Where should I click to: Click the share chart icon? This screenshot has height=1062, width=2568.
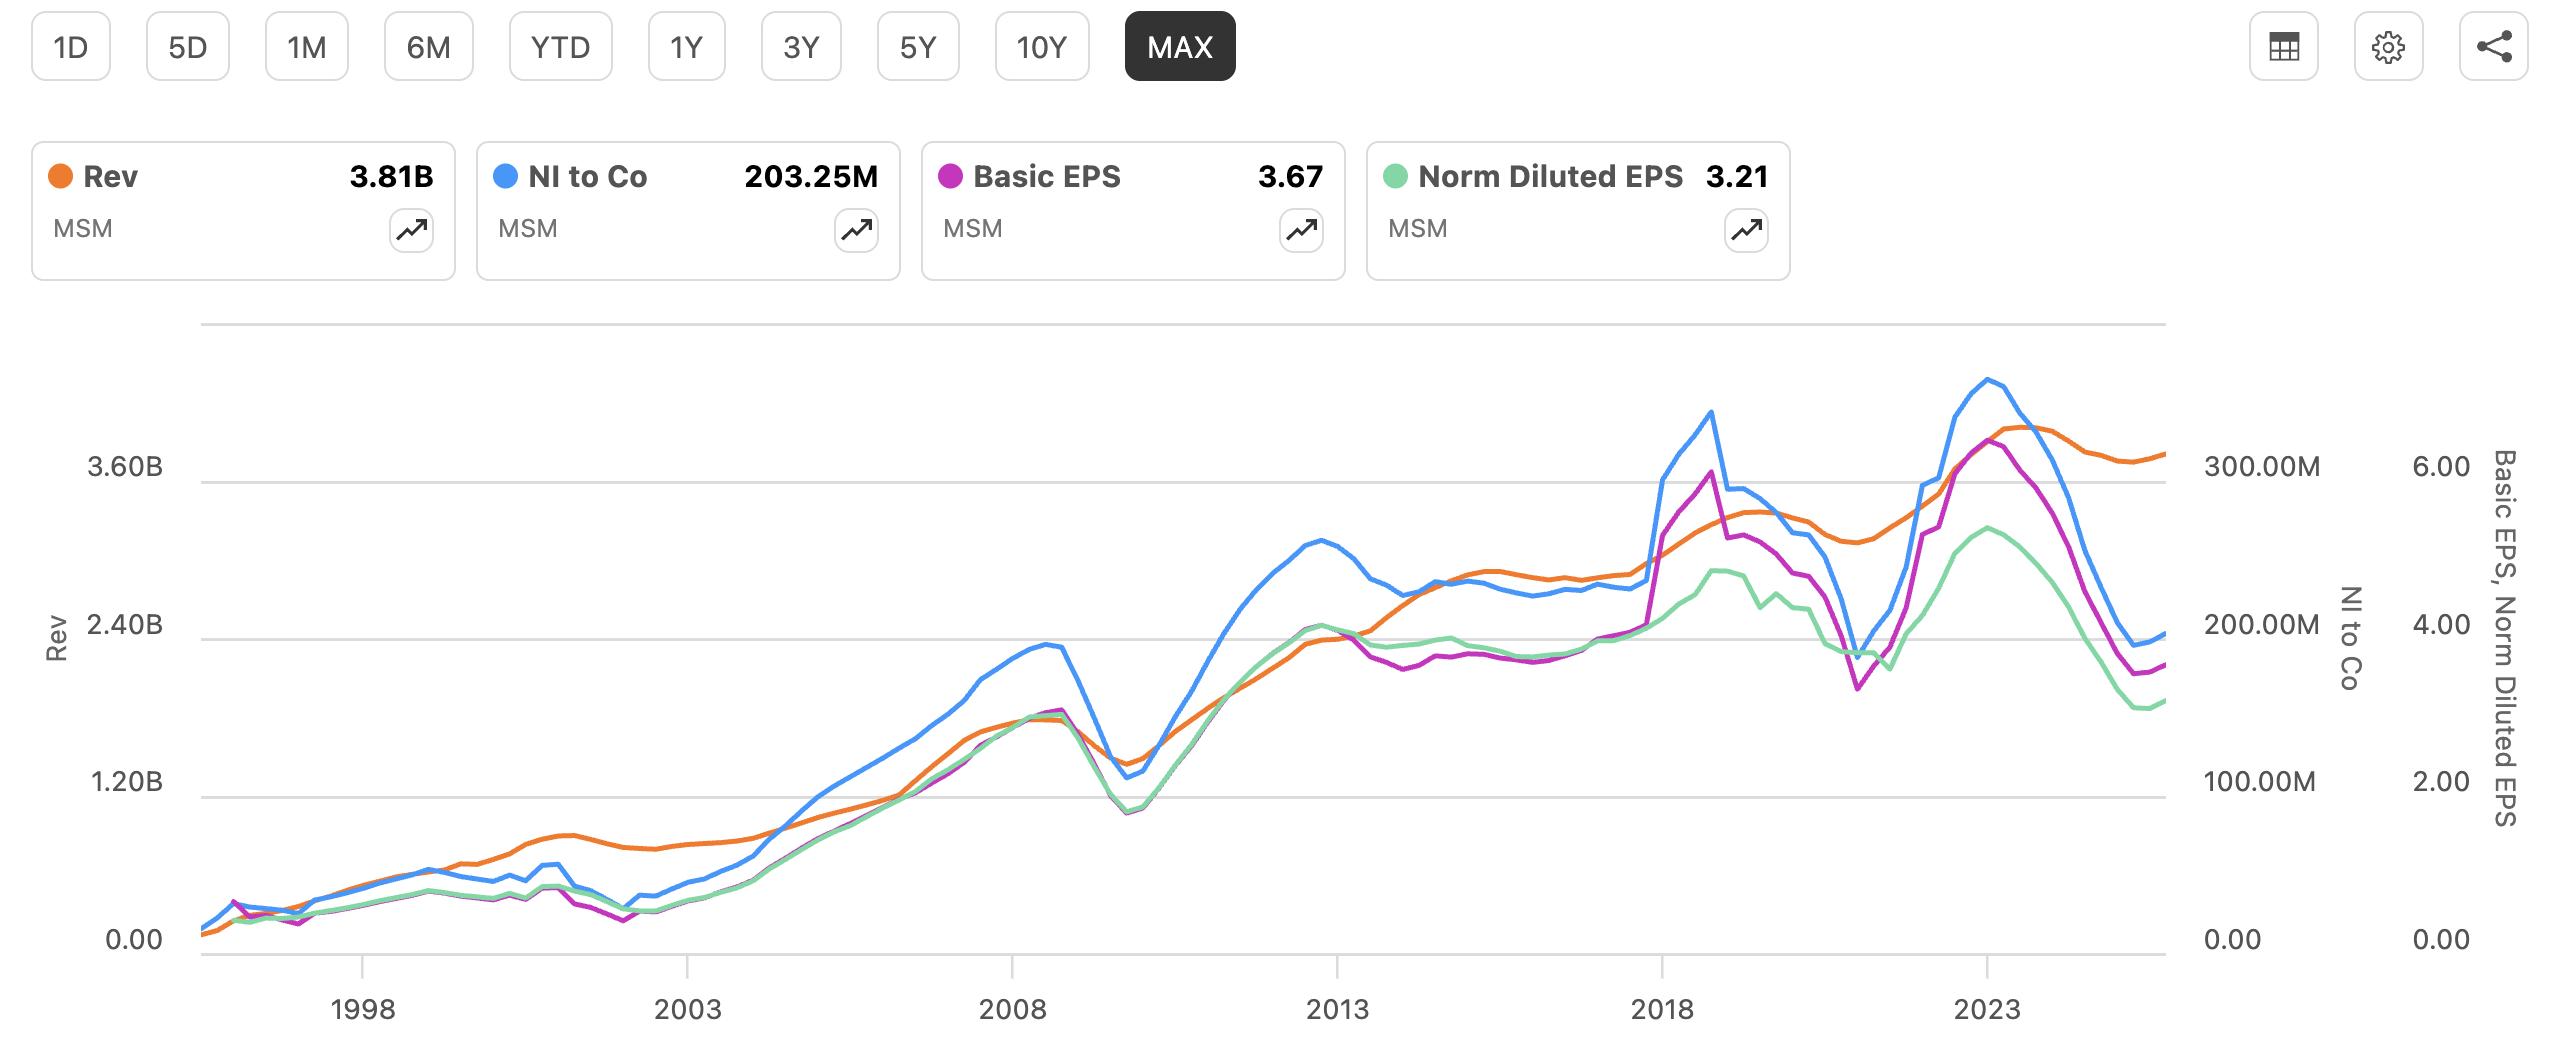coord(2493,47)
